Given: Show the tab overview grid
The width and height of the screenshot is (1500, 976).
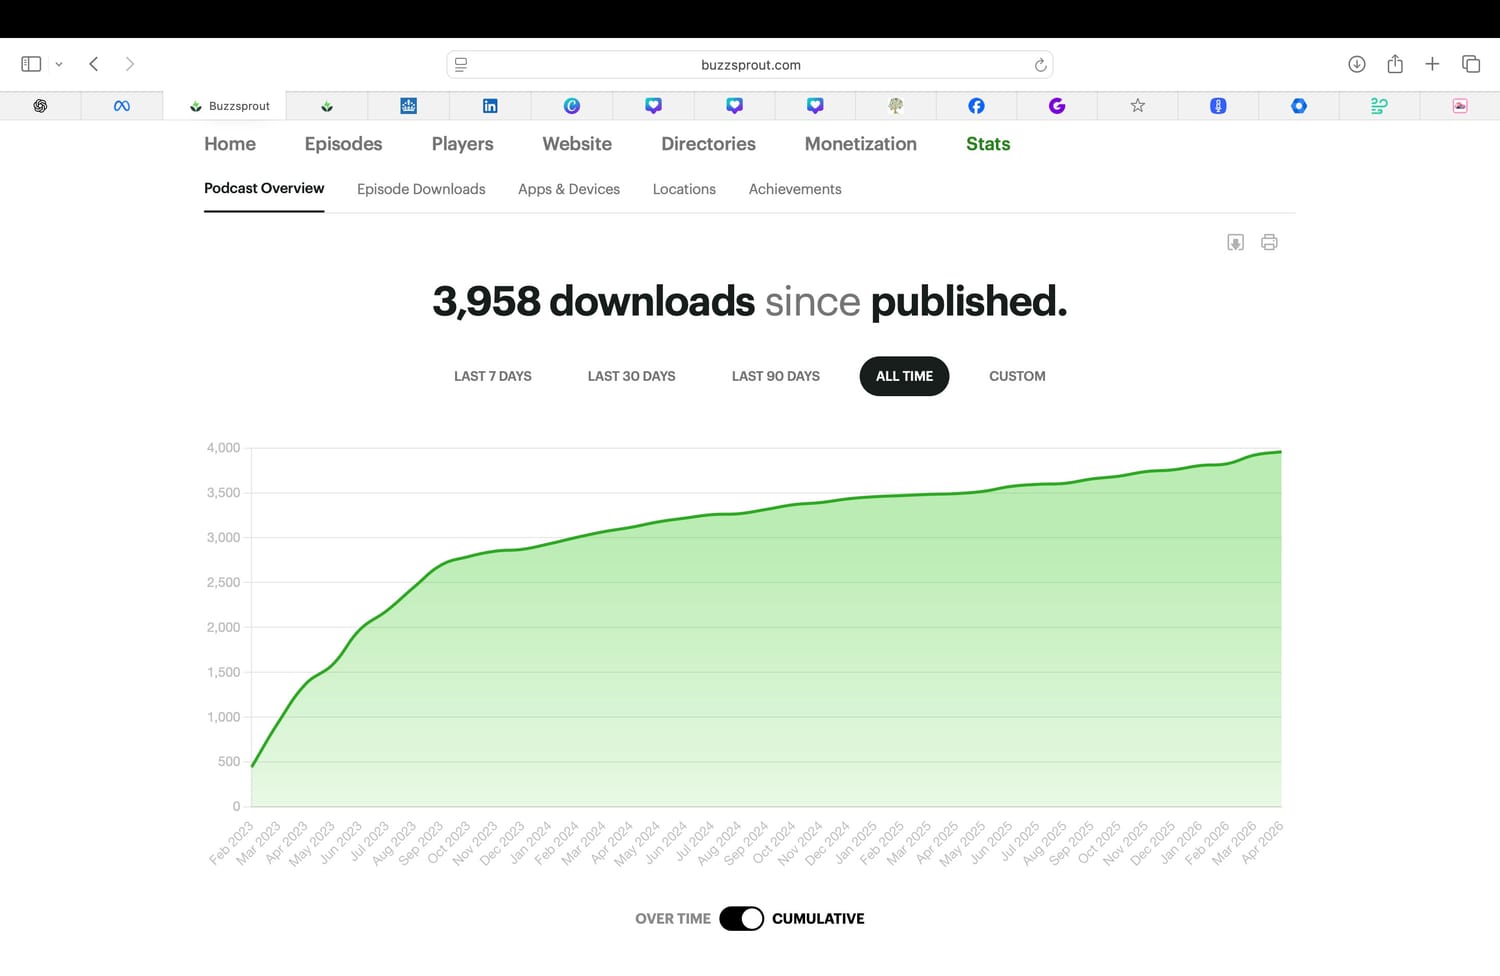Looking at the screenshot, I should coord(1471,64).
